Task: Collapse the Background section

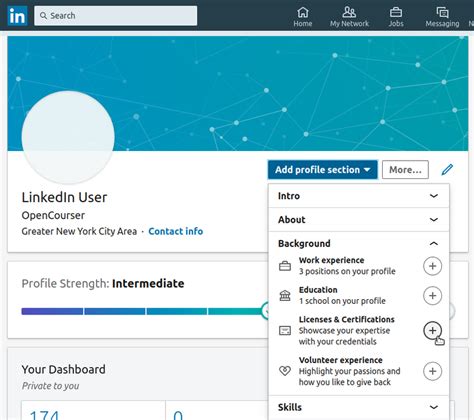Action: pos(359,243)
